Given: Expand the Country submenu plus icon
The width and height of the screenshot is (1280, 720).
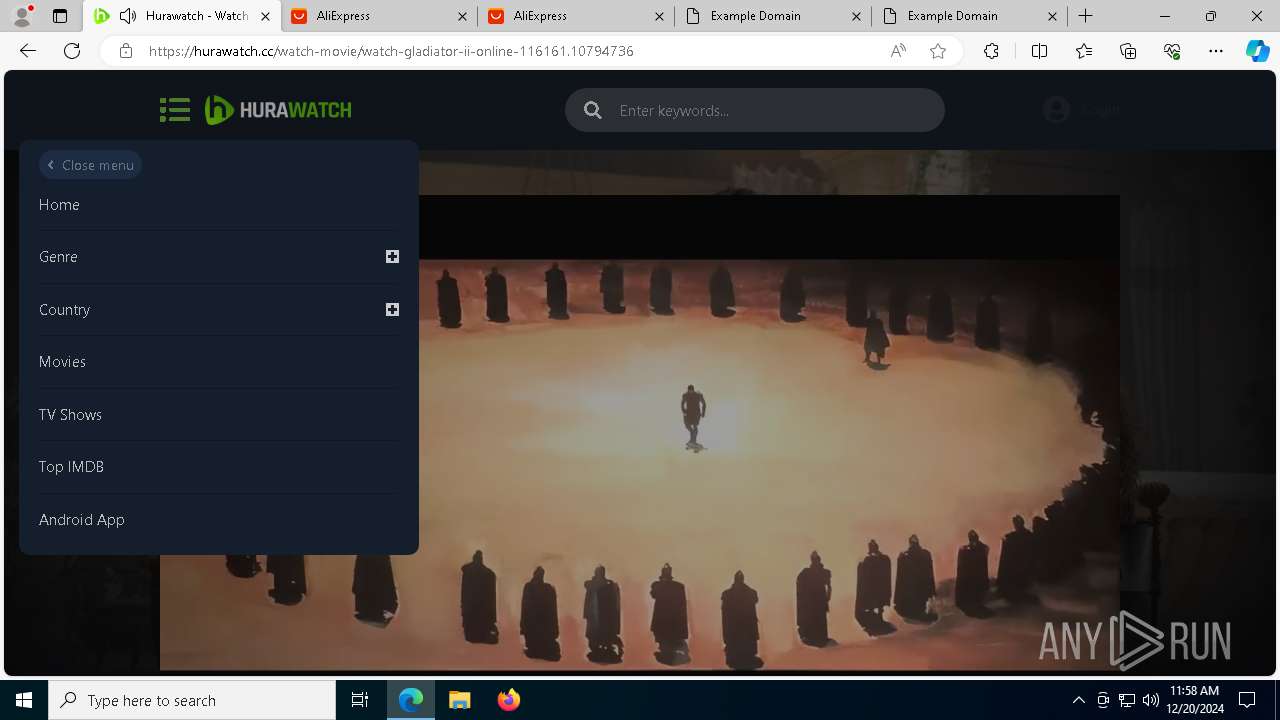Looking at the screenshot, I should click(392, 310).
